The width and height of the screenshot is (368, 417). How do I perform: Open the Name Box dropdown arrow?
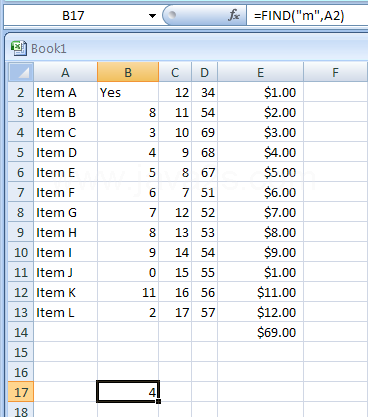pyautogui.click(x=152, y=16)
